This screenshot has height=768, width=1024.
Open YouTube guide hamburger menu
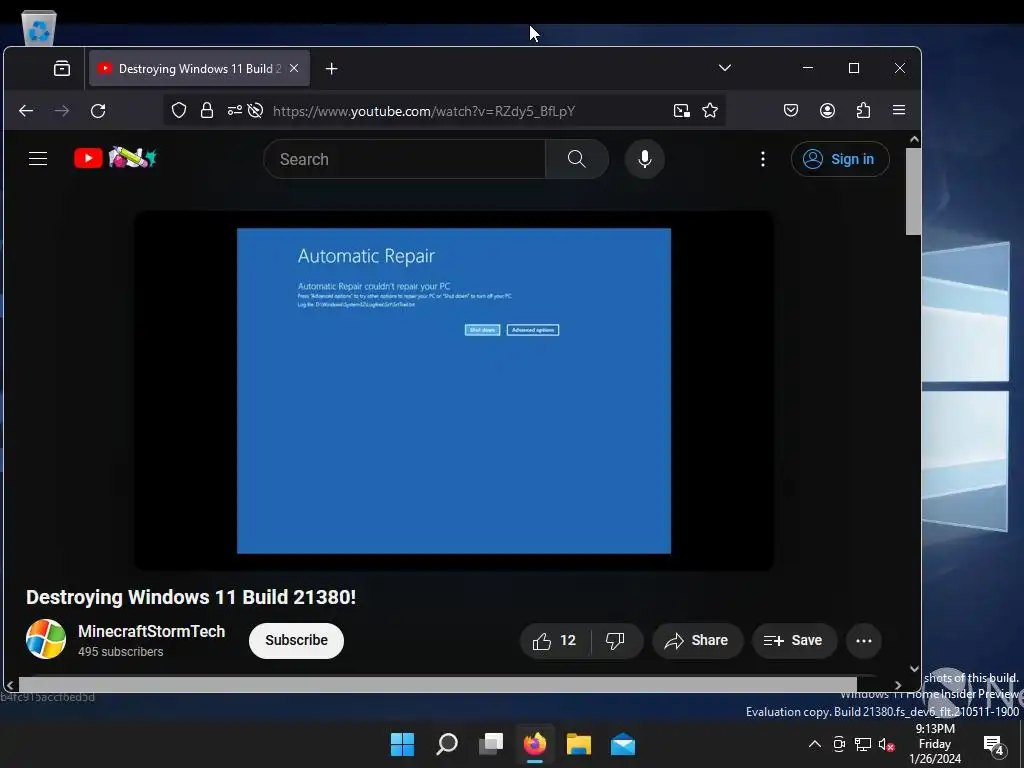pyautogui.click(x=38, y=159)
